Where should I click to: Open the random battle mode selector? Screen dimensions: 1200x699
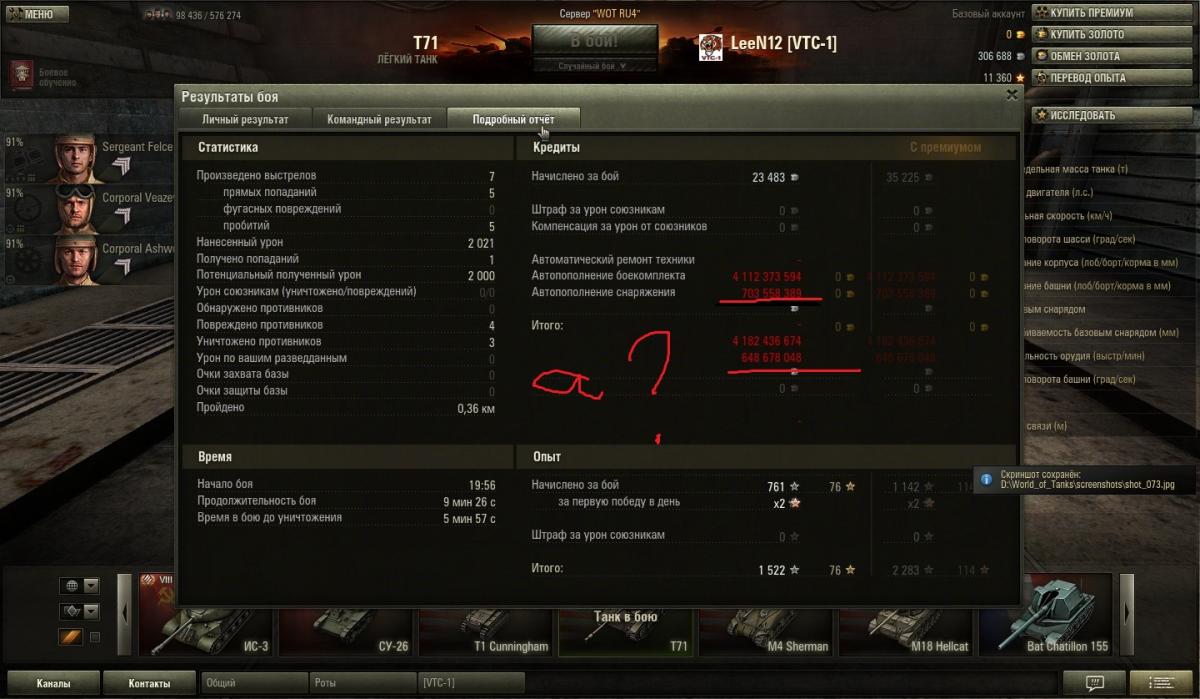pyautogui.click(x=594, y=66)
